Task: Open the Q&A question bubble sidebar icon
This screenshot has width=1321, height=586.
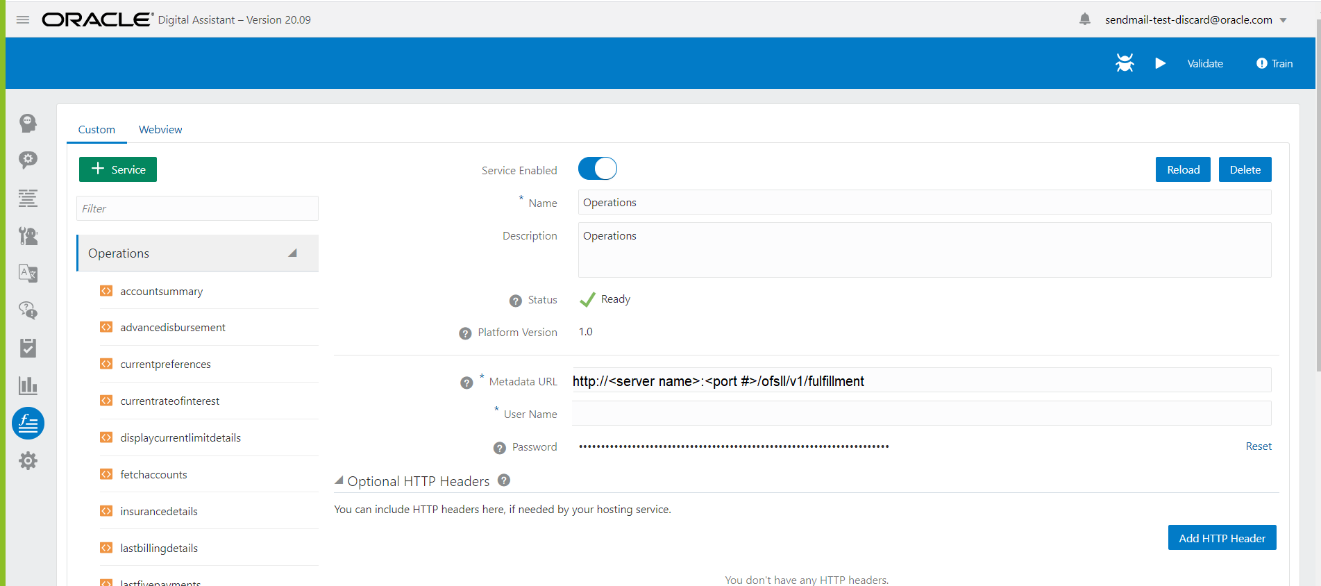Action: pyautogui.click(x=28, y=310)
